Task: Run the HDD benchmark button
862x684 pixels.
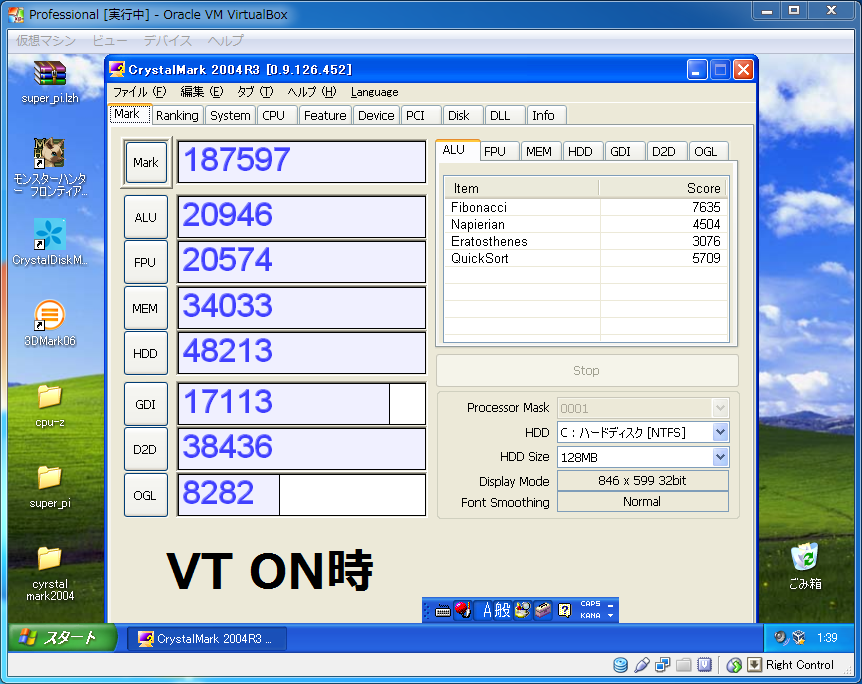Action: 145,354
